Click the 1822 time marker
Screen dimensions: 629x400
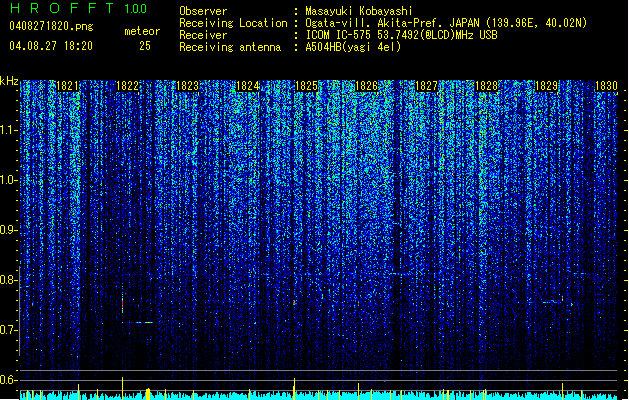click(x=127, y=86)
